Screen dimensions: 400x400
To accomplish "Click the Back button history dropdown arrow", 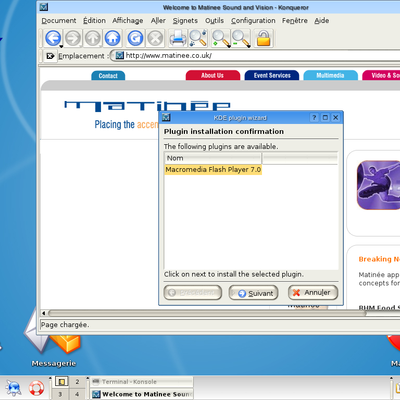I will 61,46.
